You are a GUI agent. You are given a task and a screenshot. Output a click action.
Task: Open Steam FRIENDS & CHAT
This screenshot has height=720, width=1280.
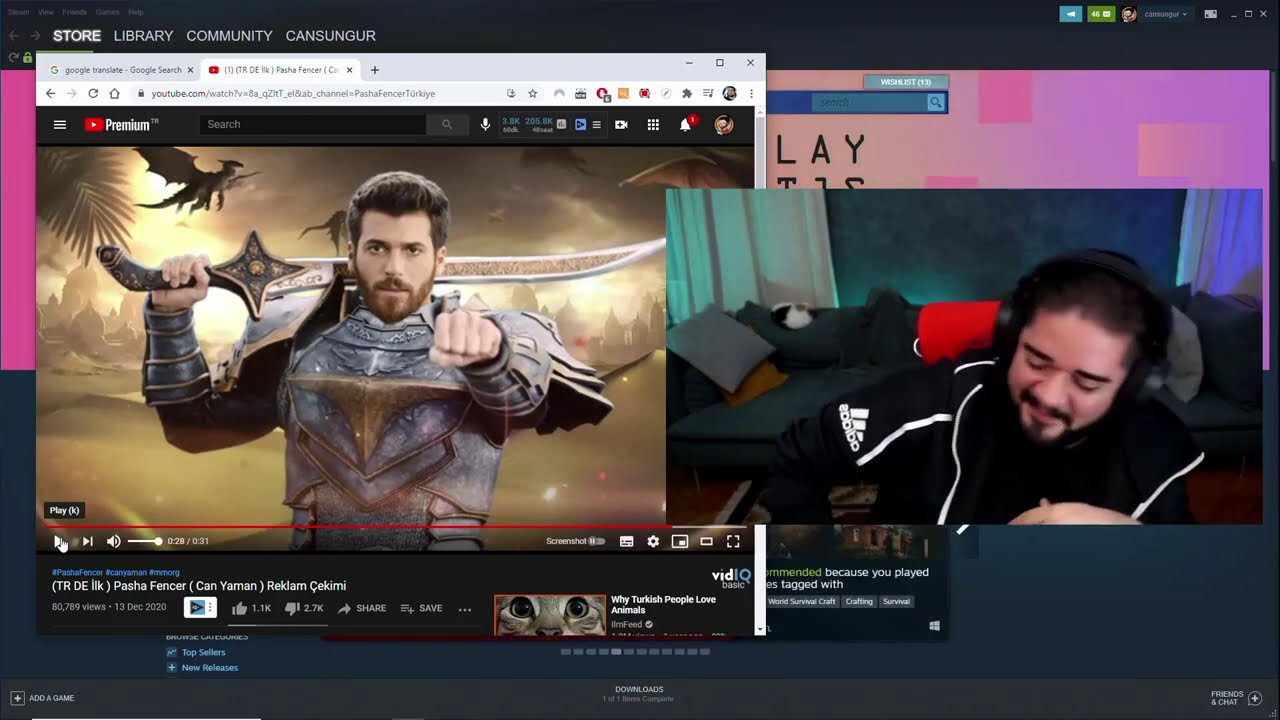1236,698
